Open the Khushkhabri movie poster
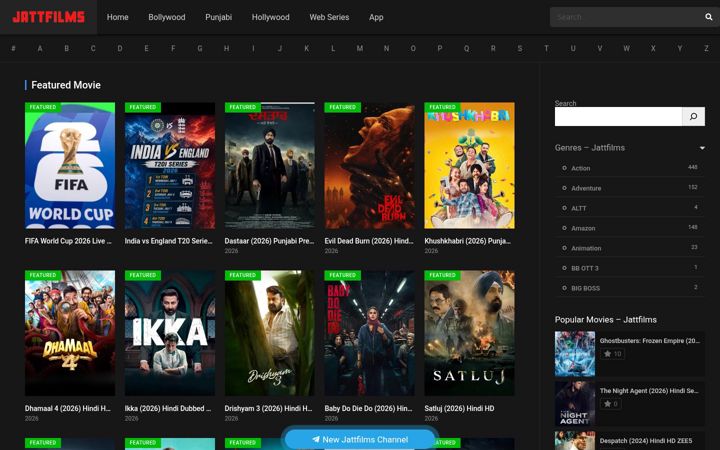The height and width of the screenshot is (450, 720). tap(469, 165)
